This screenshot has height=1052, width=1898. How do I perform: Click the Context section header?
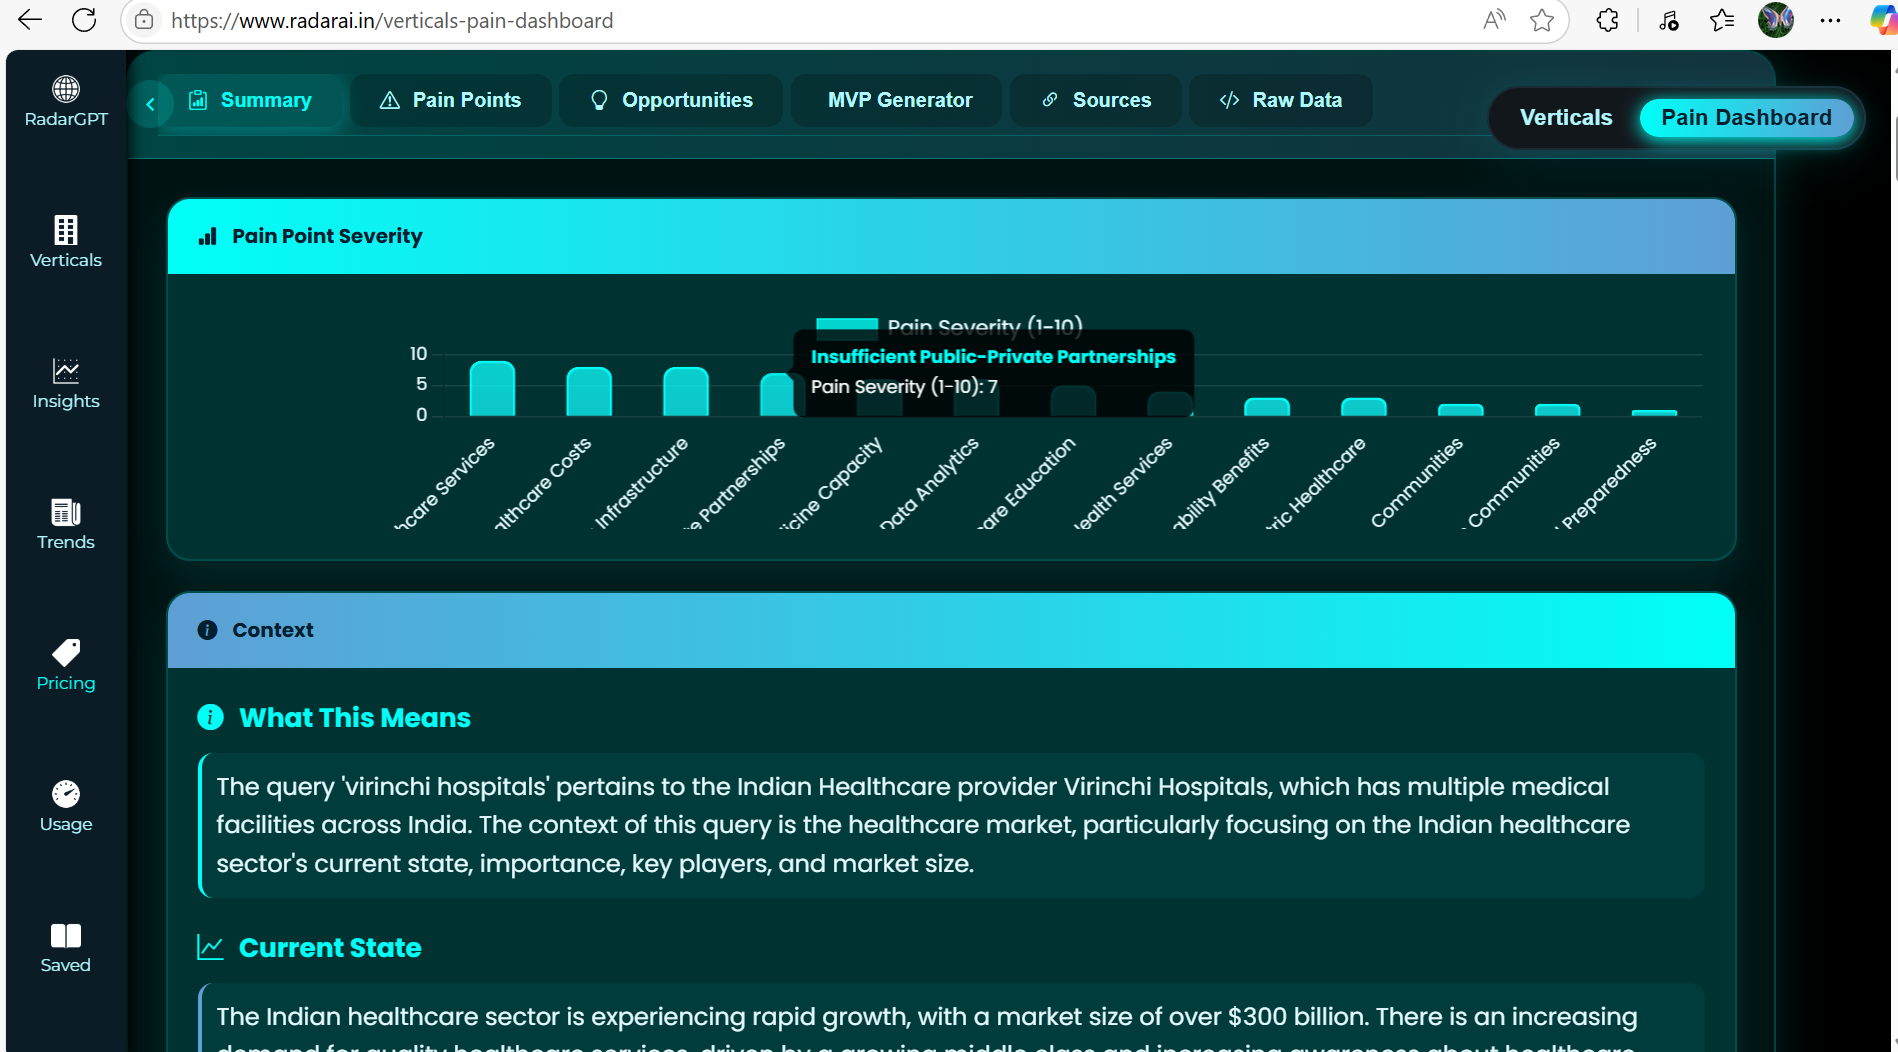(x=950, y=630)
